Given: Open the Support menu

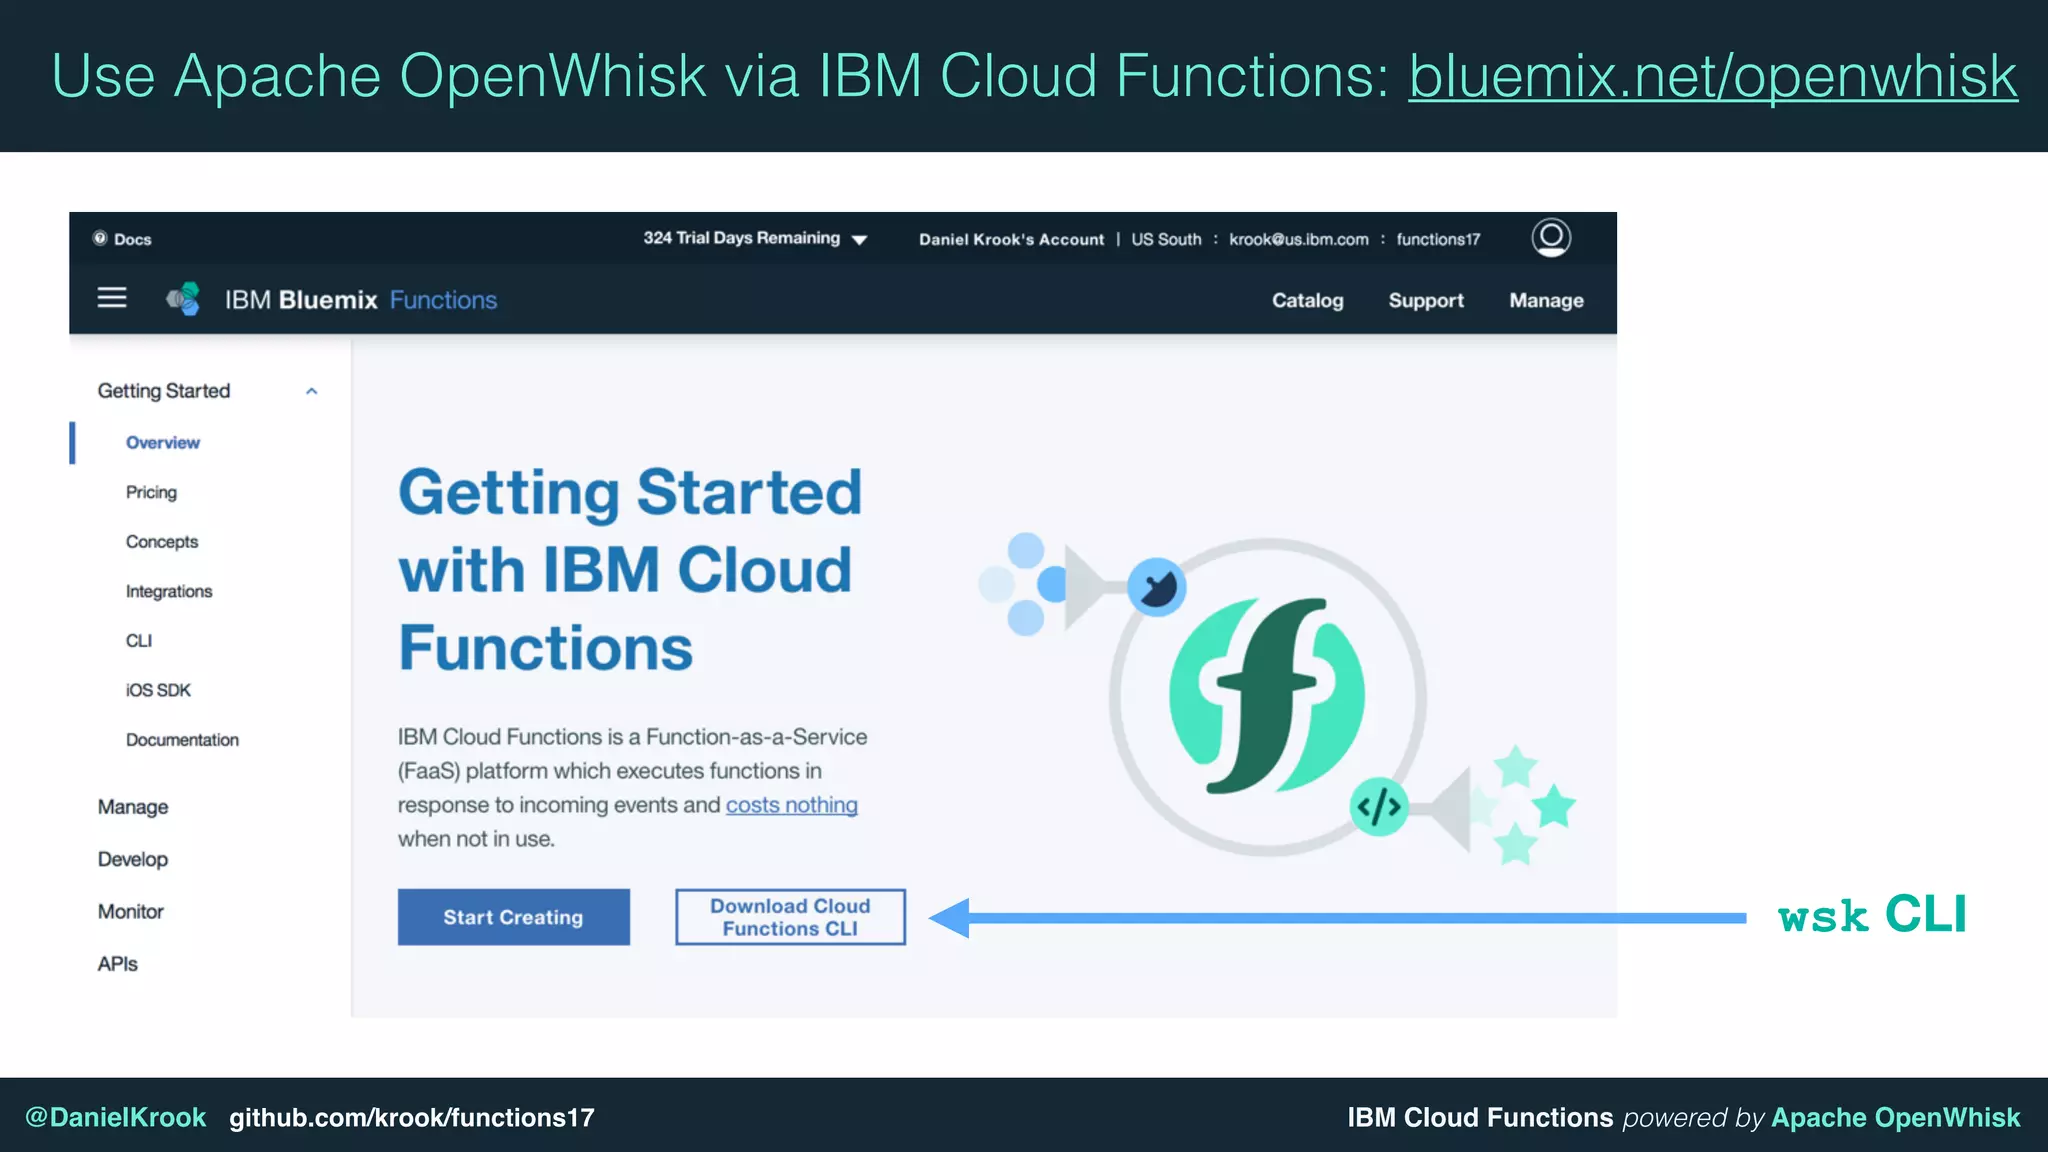Looking at the screenshot, I should 1426,300.
